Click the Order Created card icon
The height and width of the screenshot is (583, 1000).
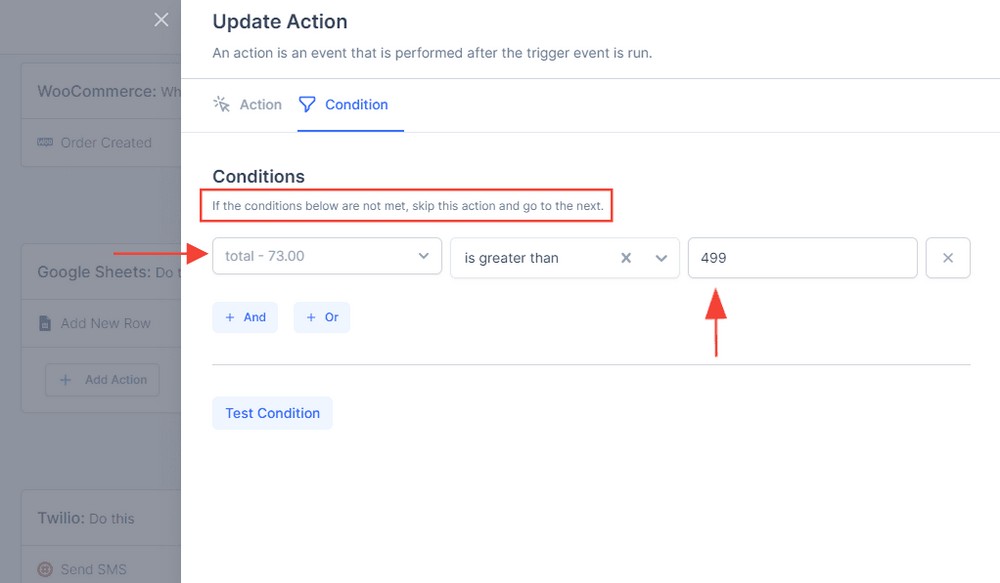point(45,142)
